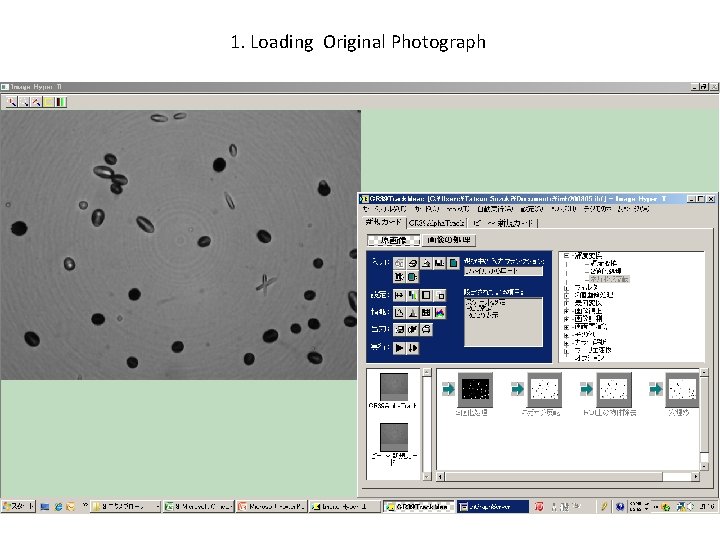Screen dimensions: 720x540
Task: Click the teal document icon in the input row
Action: 453,263
